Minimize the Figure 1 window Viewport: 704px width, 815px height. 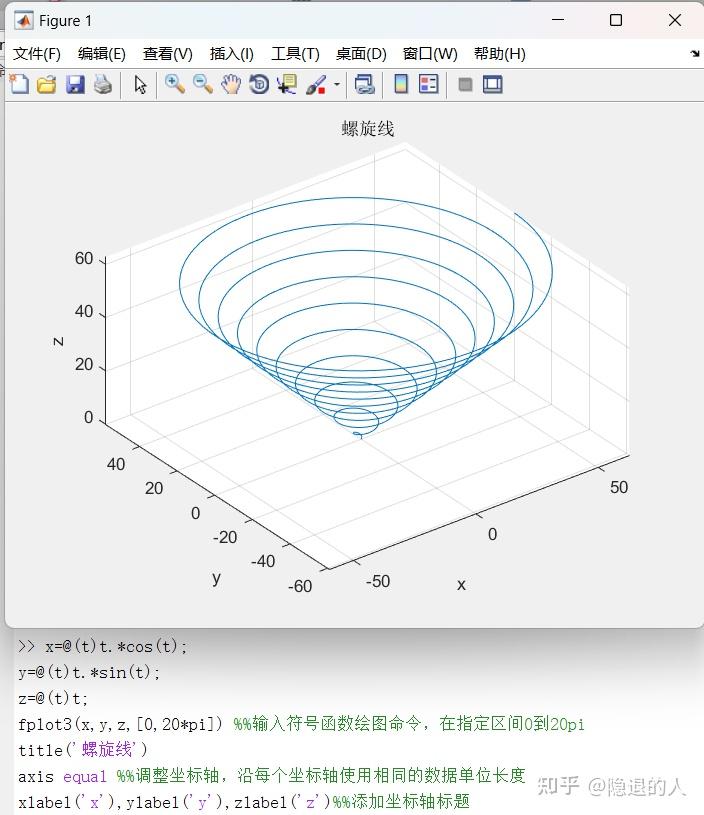pos(558,20)
